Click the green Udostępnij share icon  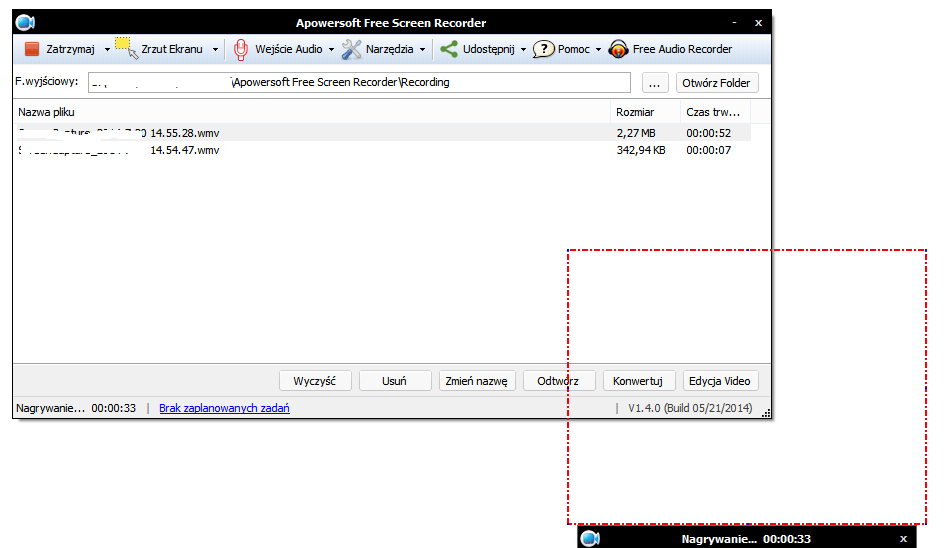click(449, 49)
